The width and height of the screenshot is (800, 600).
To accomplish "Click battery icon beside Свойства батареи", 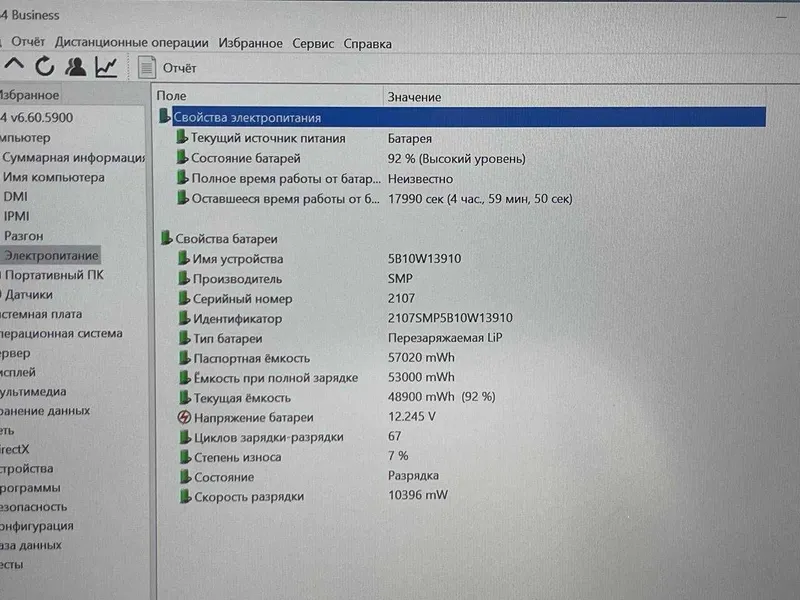I will point(166,238).
